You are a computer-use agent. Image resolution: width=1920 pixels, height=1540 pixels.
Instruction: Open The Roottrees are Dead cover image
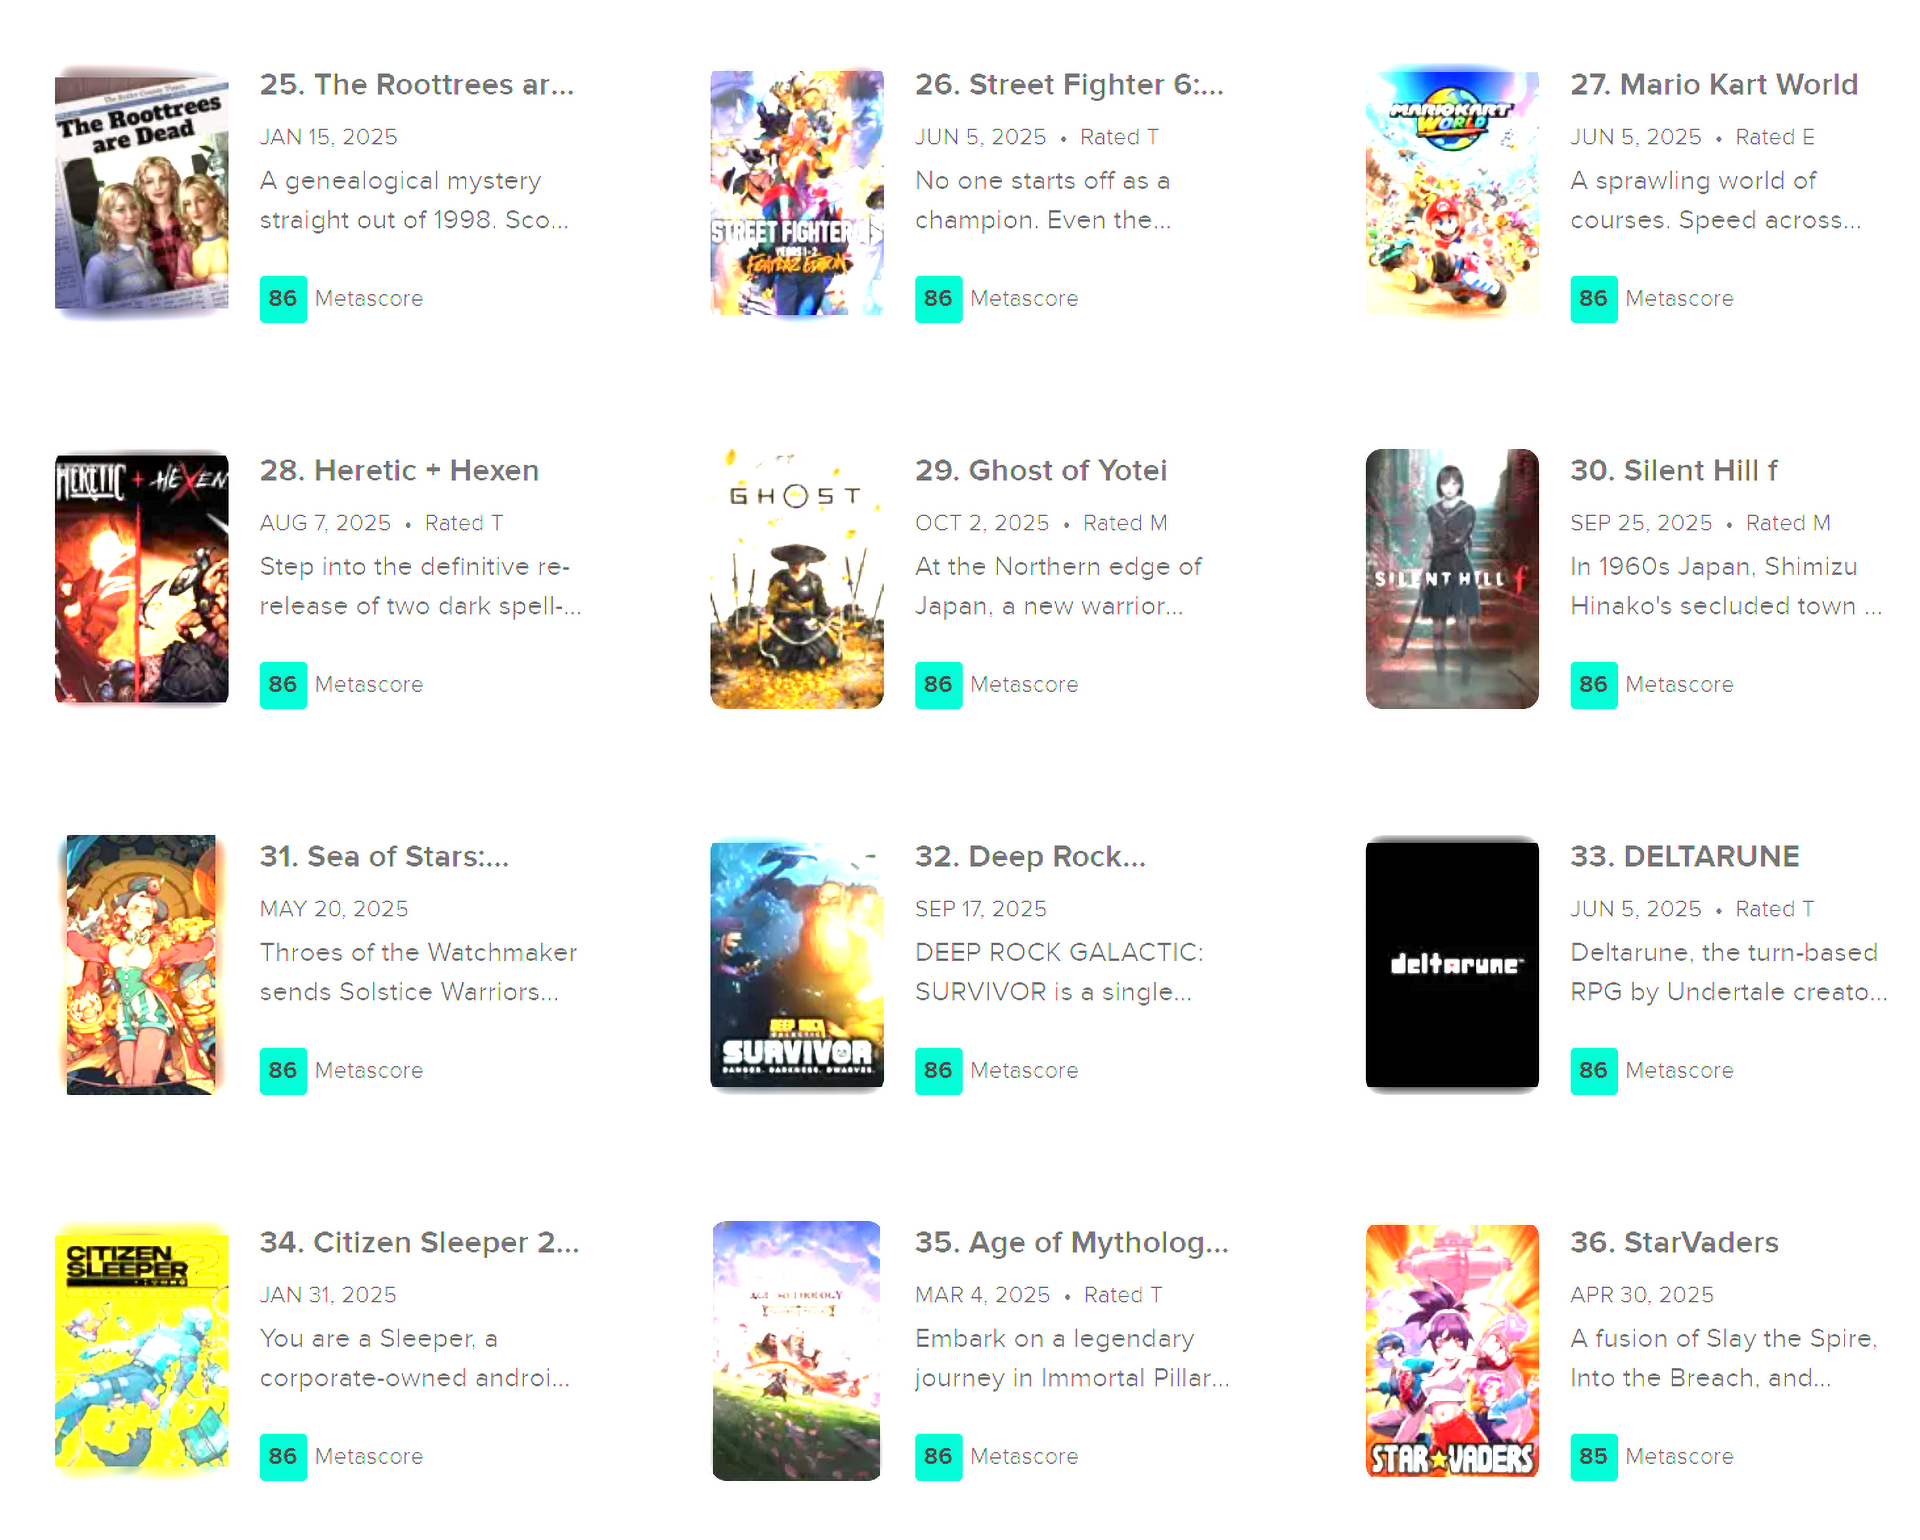[141, 194]
